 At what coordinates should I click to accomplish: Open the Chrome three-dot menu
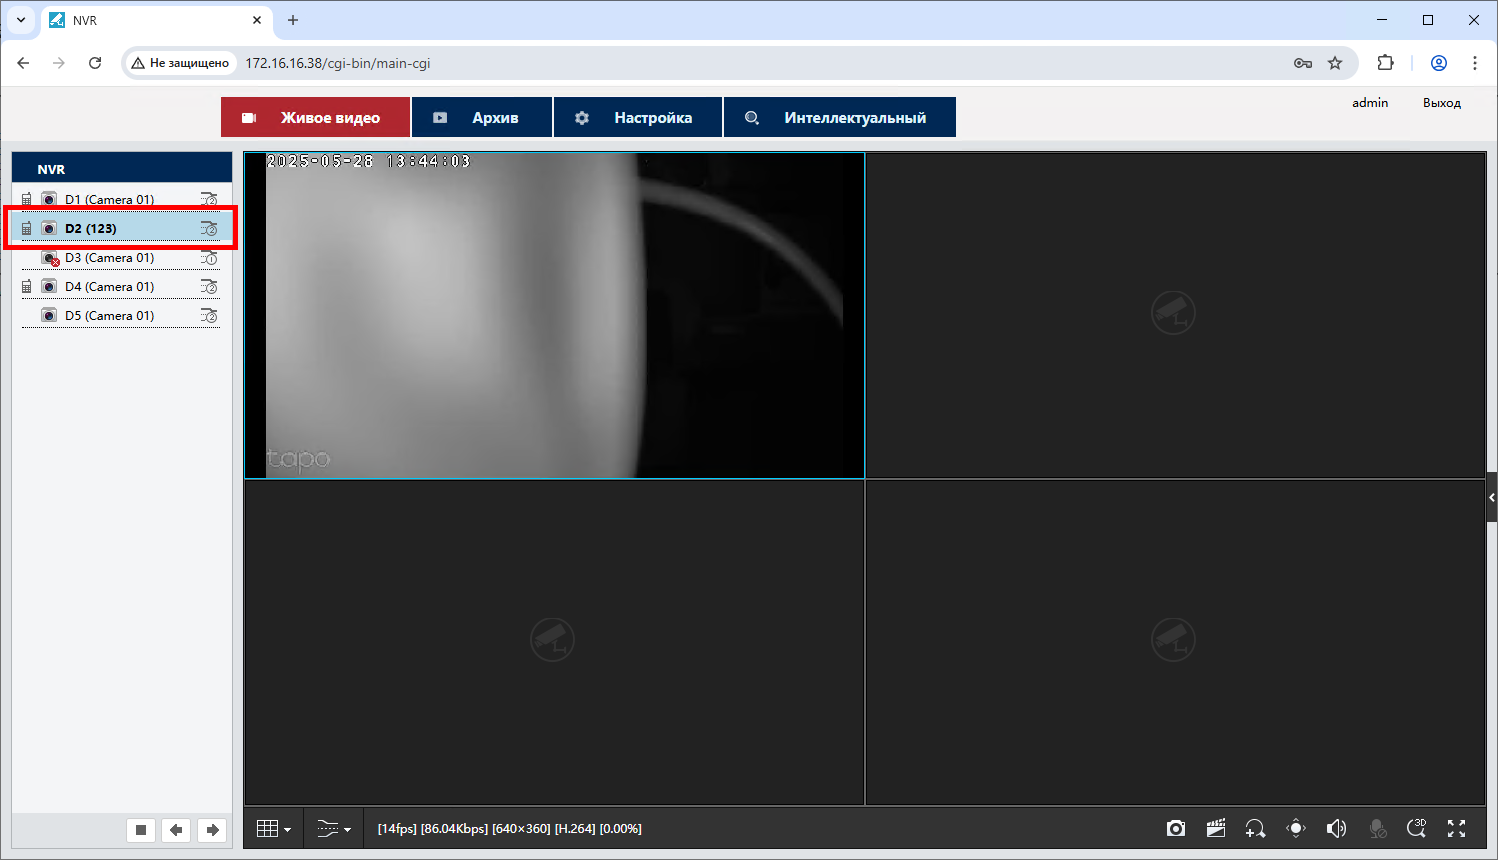click(1475, 63)
